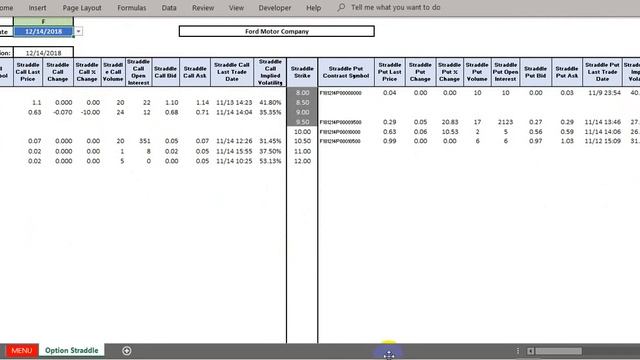The width and height of the screenshot is (640, 360).
Task: Select the 2123 put open interest cell
Action: click(x=505, y=122)
